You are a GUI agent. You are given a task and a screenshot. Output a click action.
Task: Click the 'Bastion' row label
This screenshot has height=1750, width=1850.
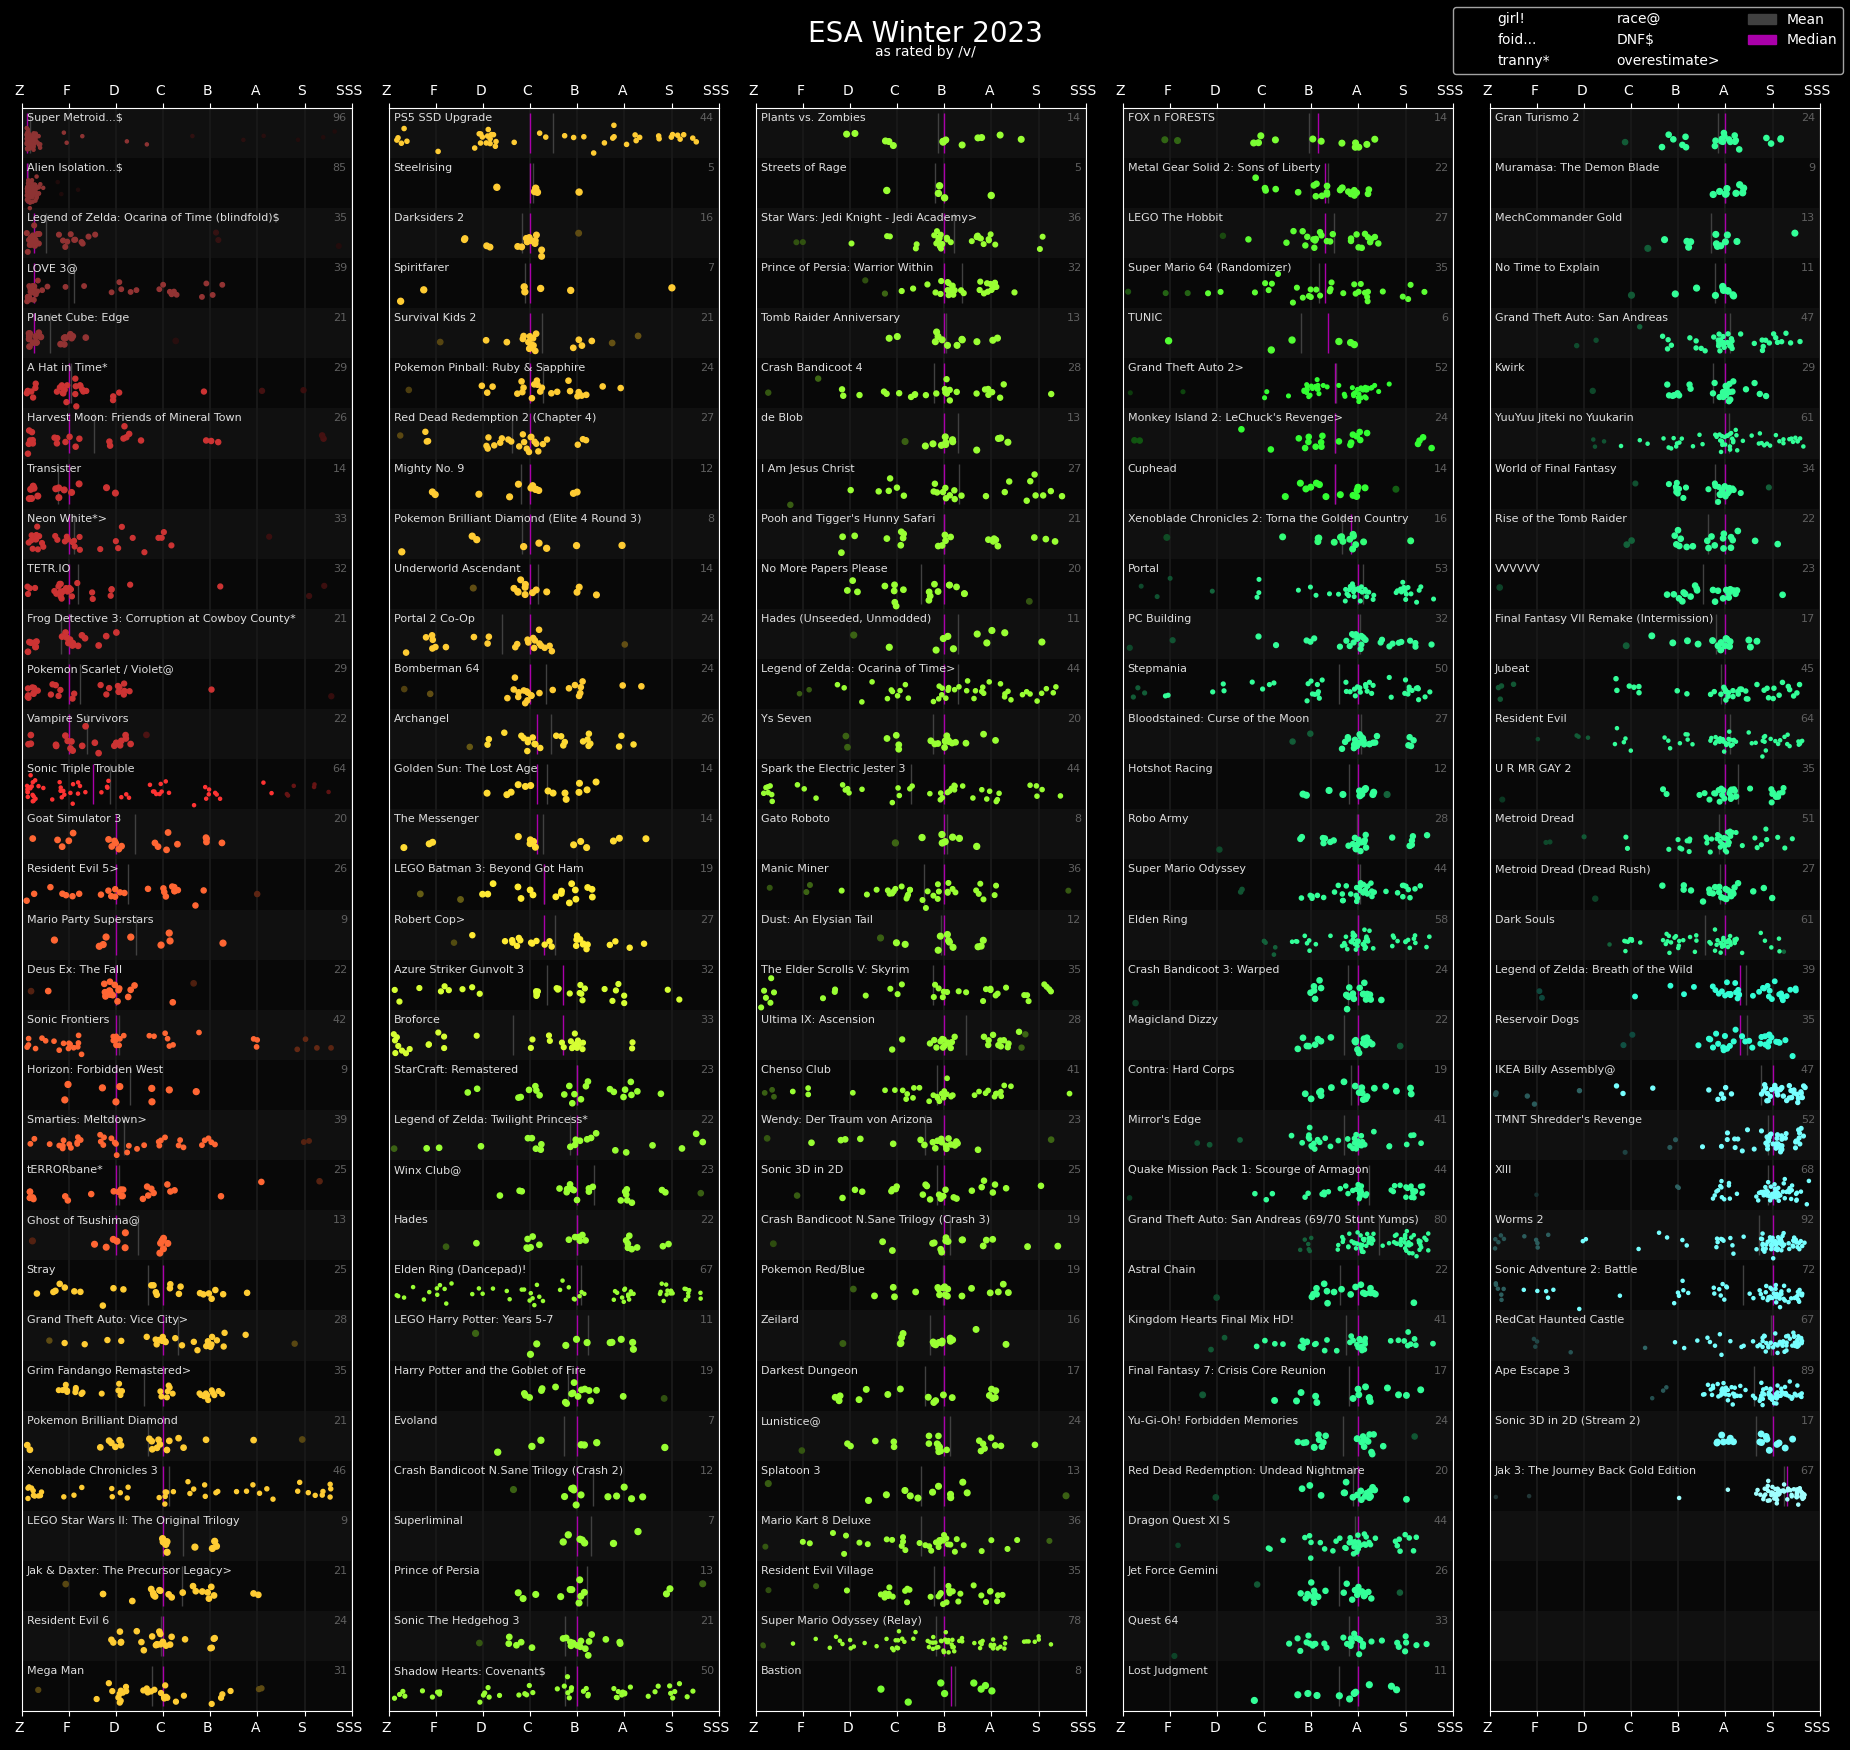coord(781,1670)
